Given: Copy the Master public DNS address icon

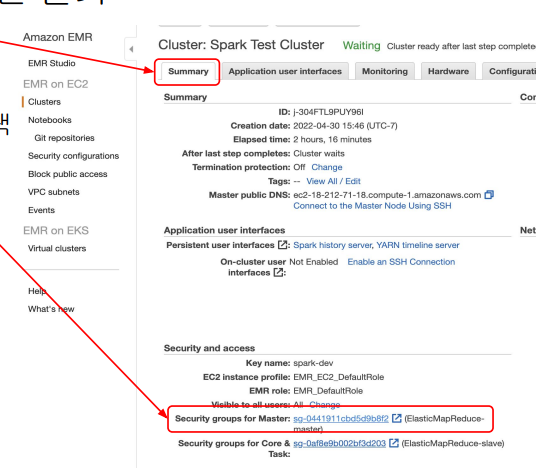Looking at the screenshot, I should tap(489, 195).
